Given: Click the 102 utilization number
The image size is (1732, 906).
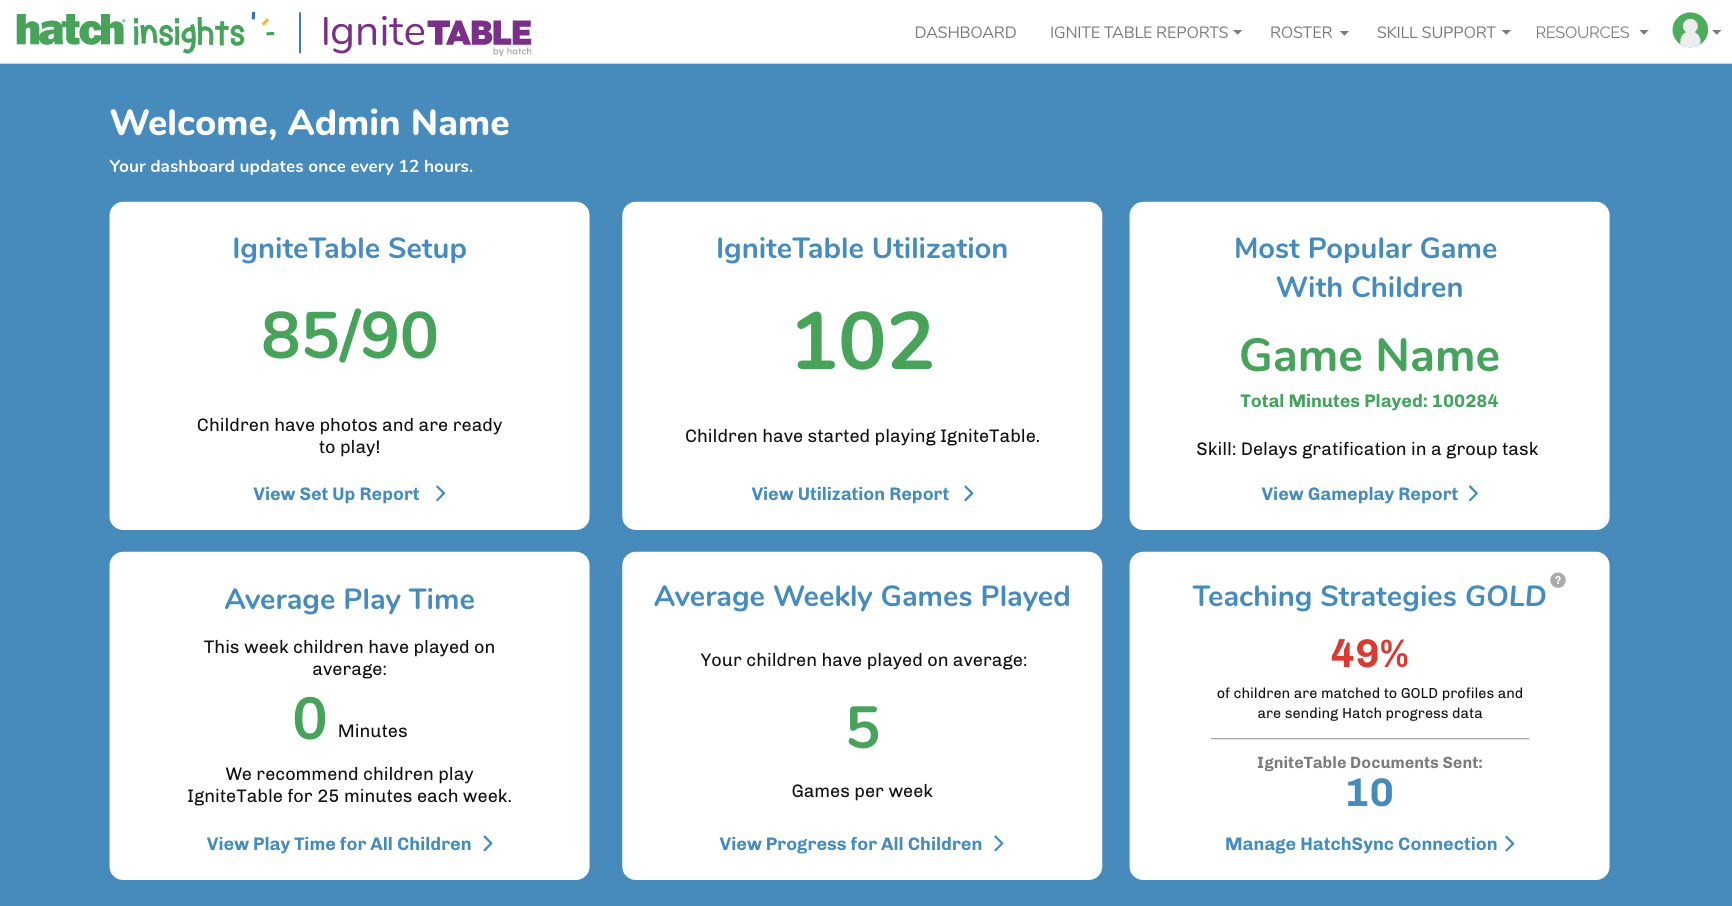Looking at the screenshot, I should tap(862, 341).
